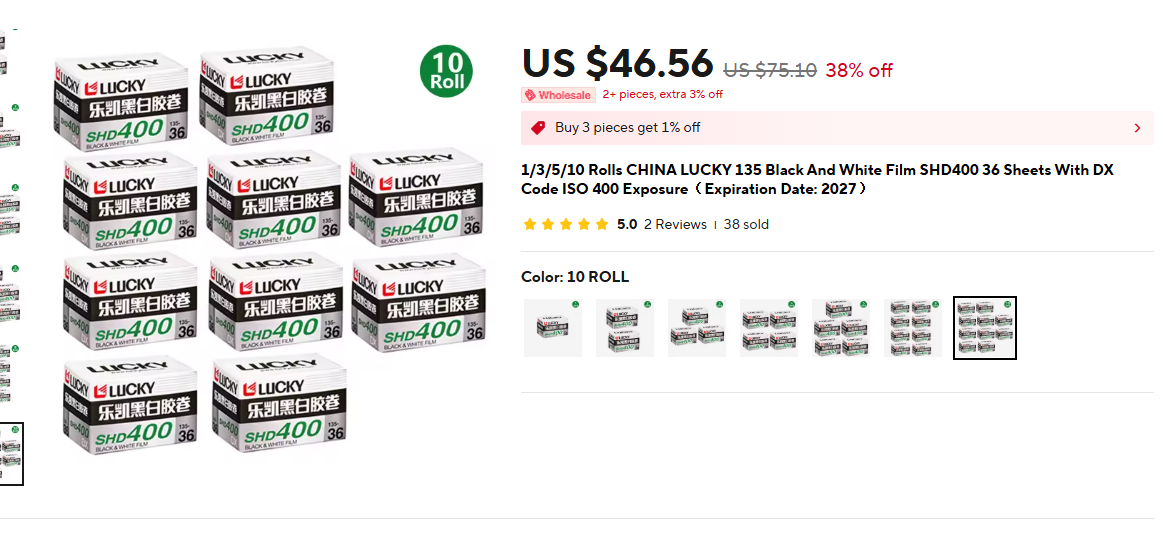This screenshot has height=558, width=1164.
Task: Expand the Buy 3 pieces offer arrow
Action: (x=1137, y=128)
